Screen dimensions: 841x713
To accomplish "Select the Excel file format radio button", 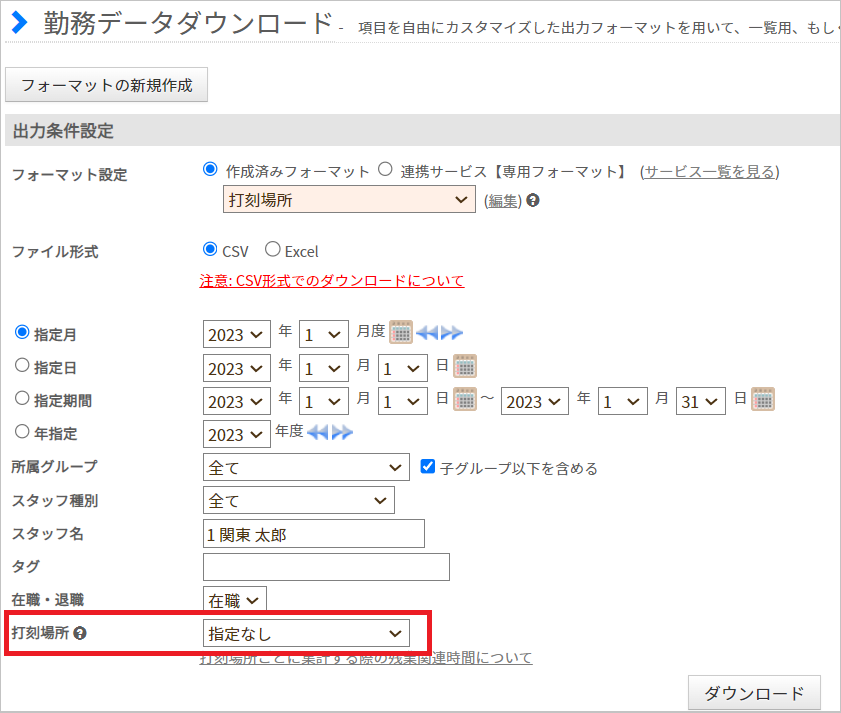I will point(272,250).
